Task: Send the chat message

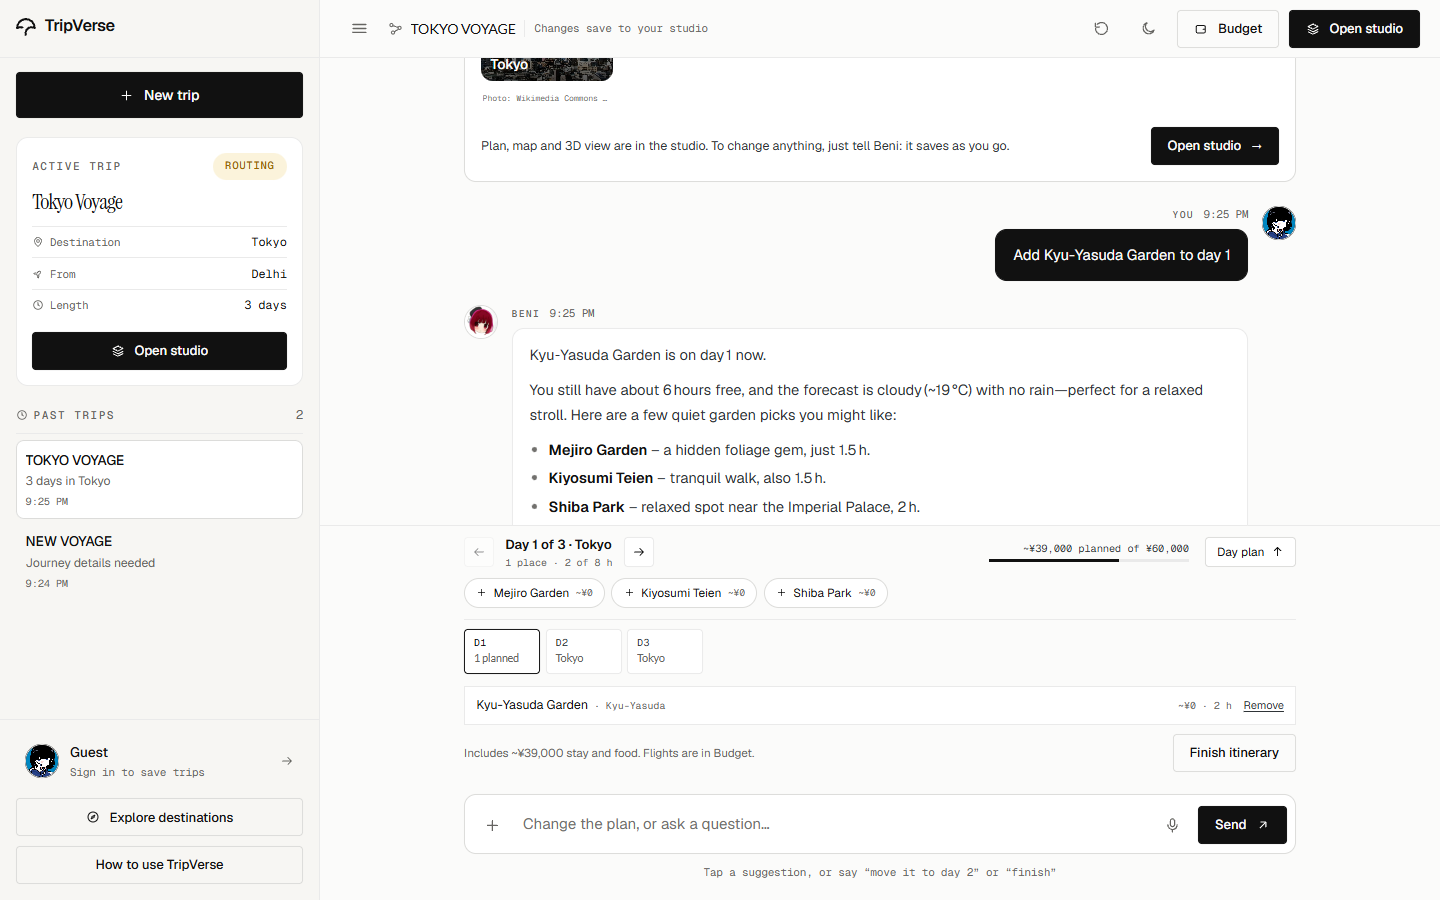Action: (1242, 825)
